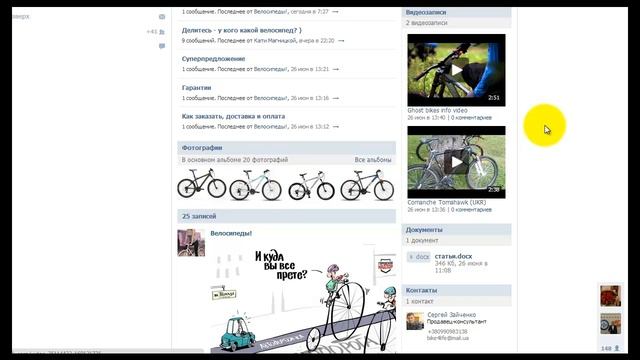Viewport: 640px width, 360px height.
Task: Open comments under Ghost bikes info video
Action: pyautogui.click(x=471, y=118)
